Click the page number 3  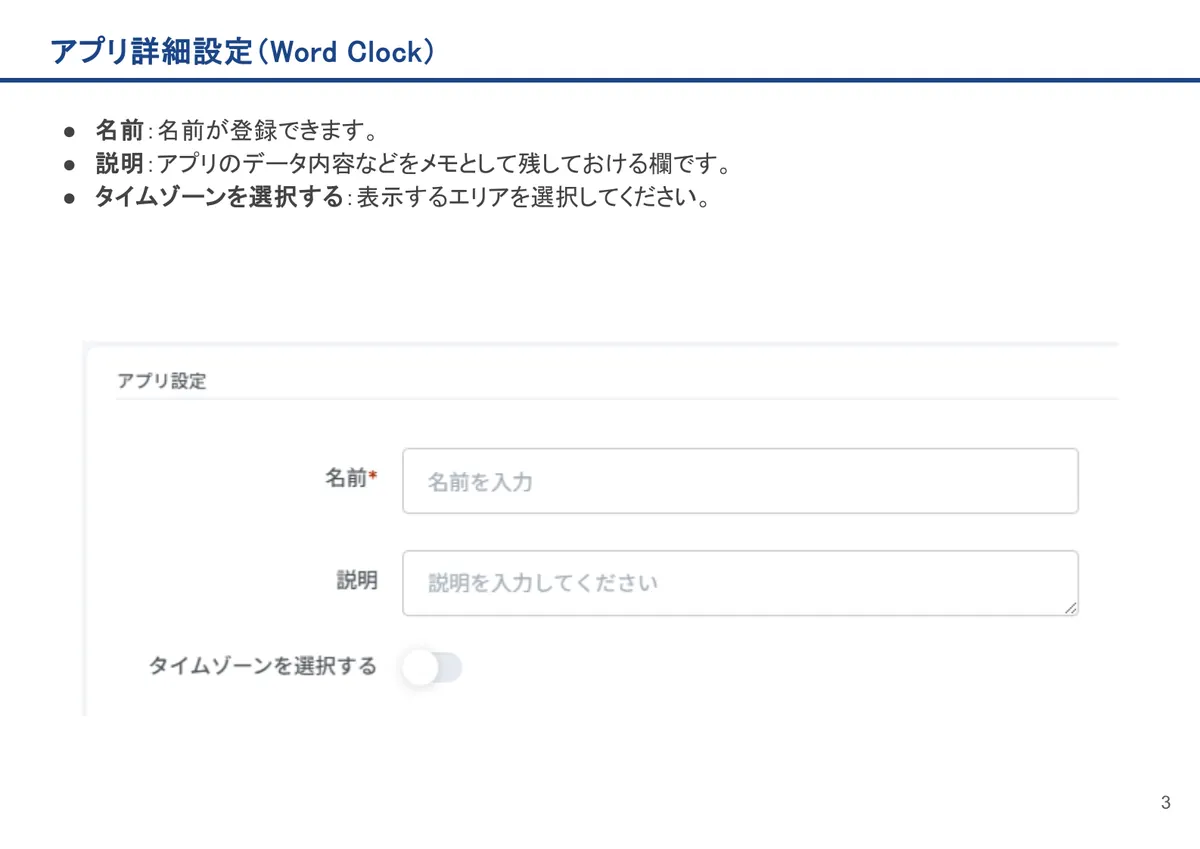point(1166,803)
